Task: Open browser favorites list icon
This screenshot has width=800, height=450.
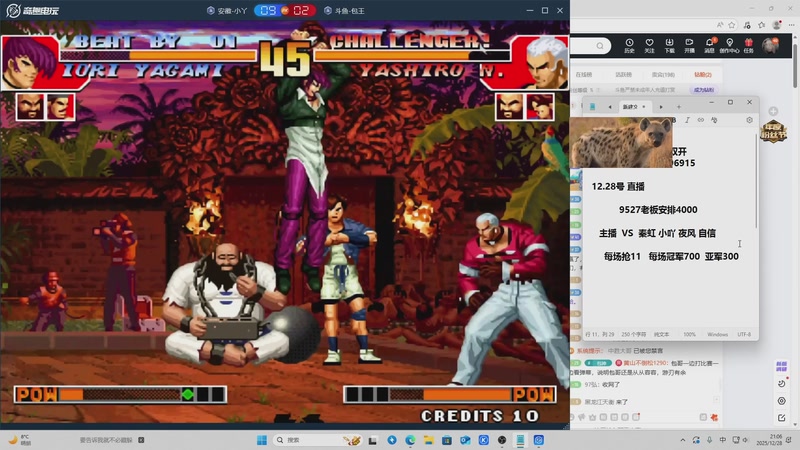Action: click(x=762, y=24)
